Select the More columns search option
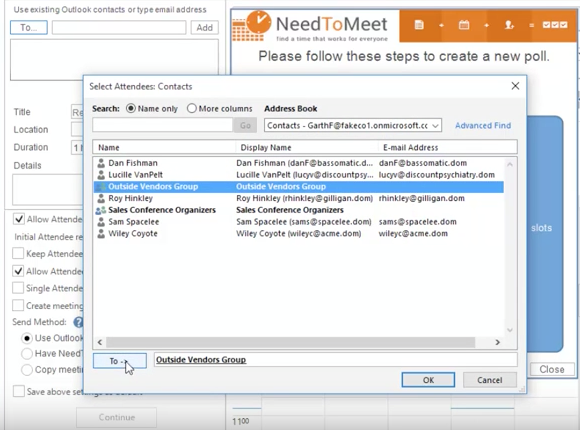The height and width of the screenshot is (430, 580). click(x=192, y=108)
